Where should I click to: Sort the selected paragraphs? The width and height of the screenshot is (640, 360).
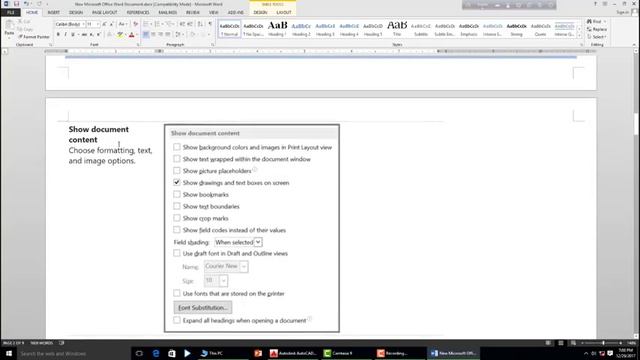tap(200, 24)
